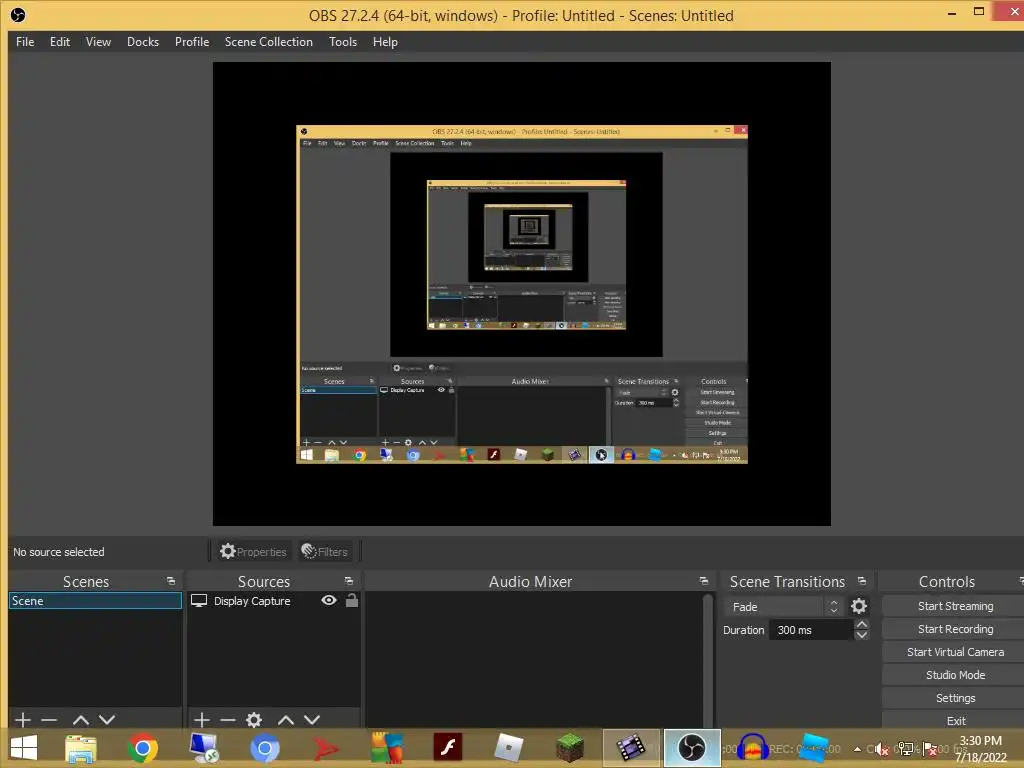Click the Duration 300 ms field
The image size is (1024, 768).
pos(811,630)
